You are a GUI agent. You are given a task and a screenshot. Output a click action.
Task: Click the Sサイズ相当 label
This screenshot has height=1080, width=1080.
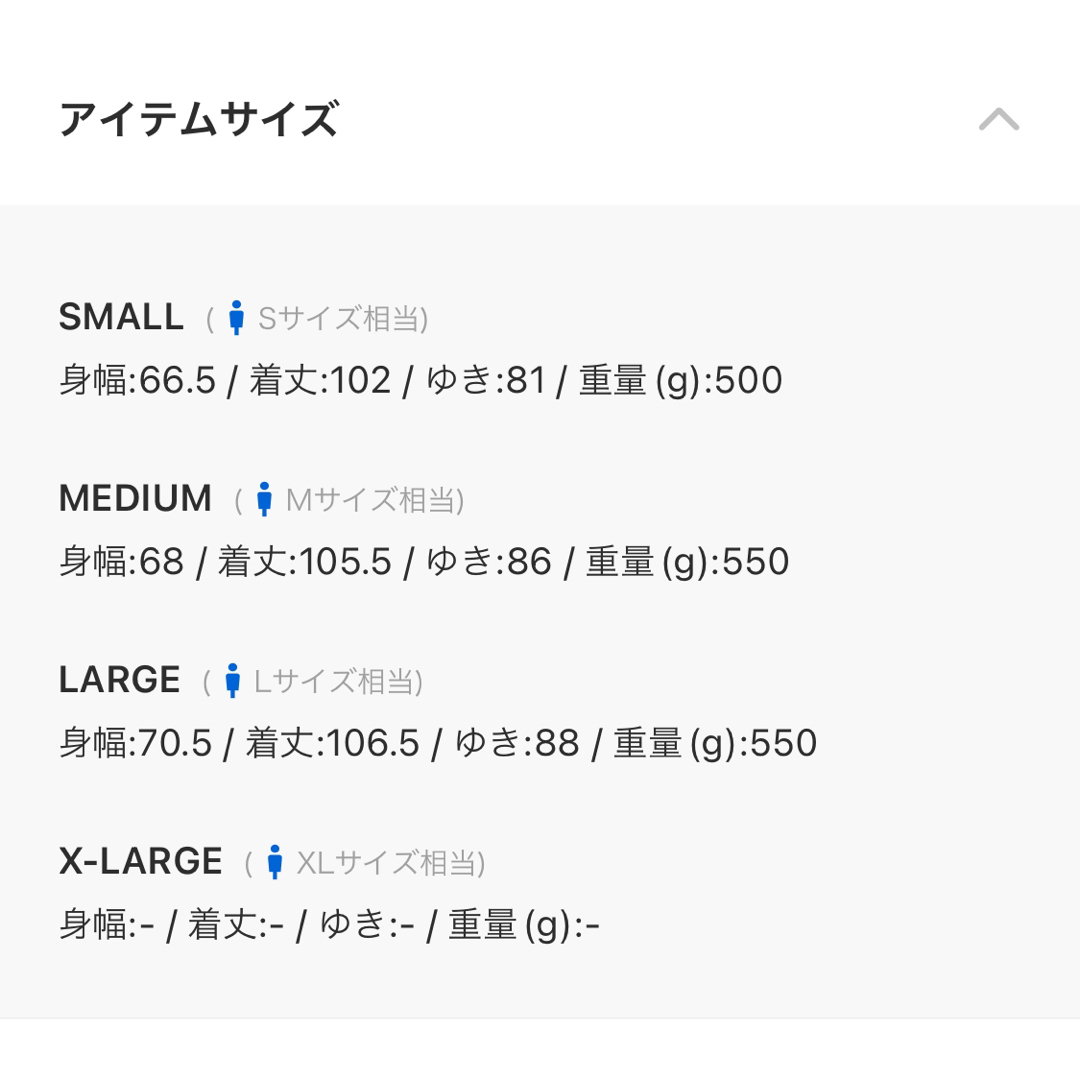(342, 319)
